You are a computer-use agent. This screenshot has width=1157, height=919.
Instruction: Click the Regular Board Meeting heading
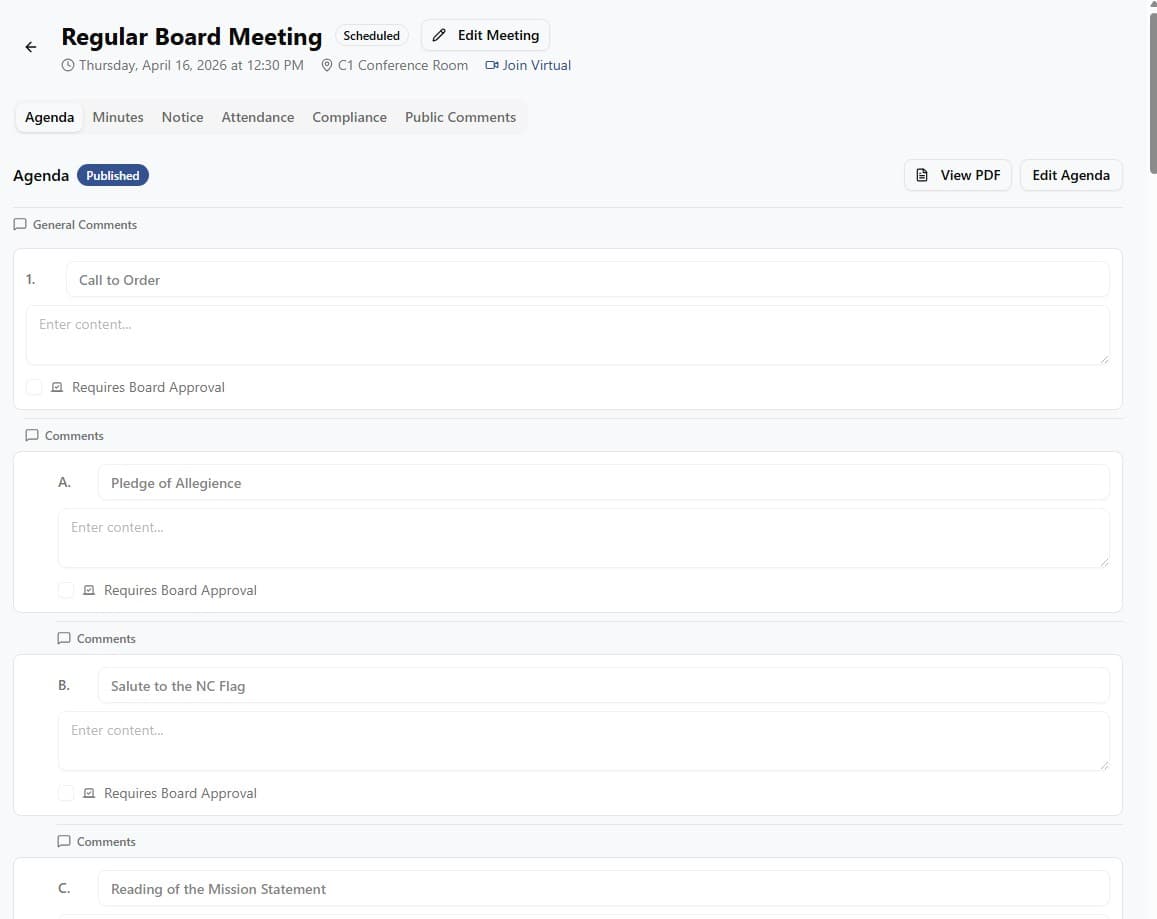coord(192,37)
